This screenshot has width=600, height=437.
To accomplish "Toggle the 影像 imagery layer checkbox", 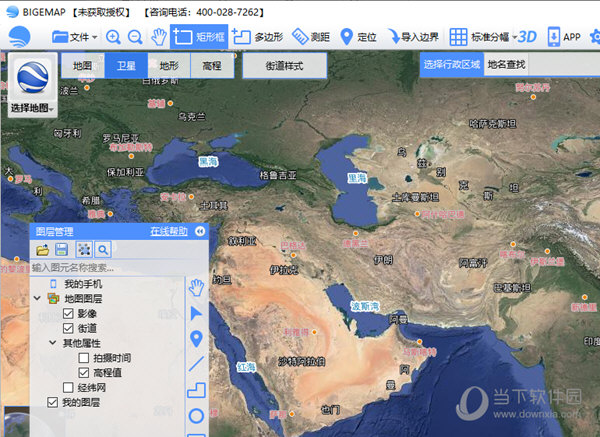I will (x=68, y=313).
